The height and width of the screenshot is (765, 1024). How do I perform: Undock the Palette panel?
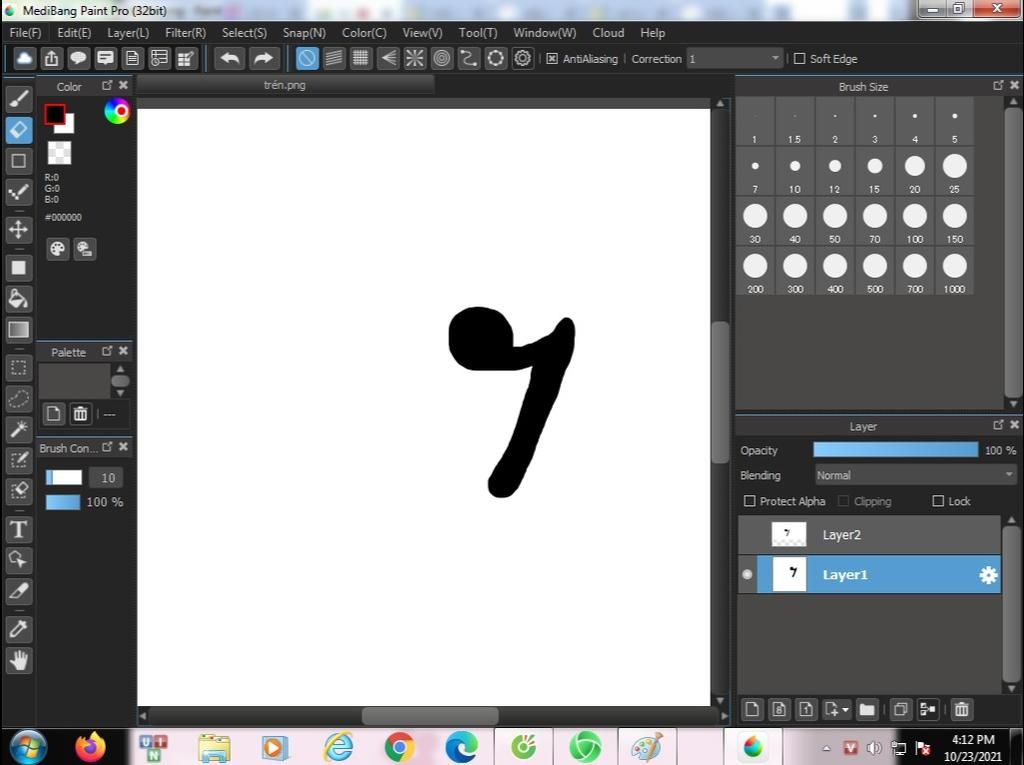pos(107,351)
